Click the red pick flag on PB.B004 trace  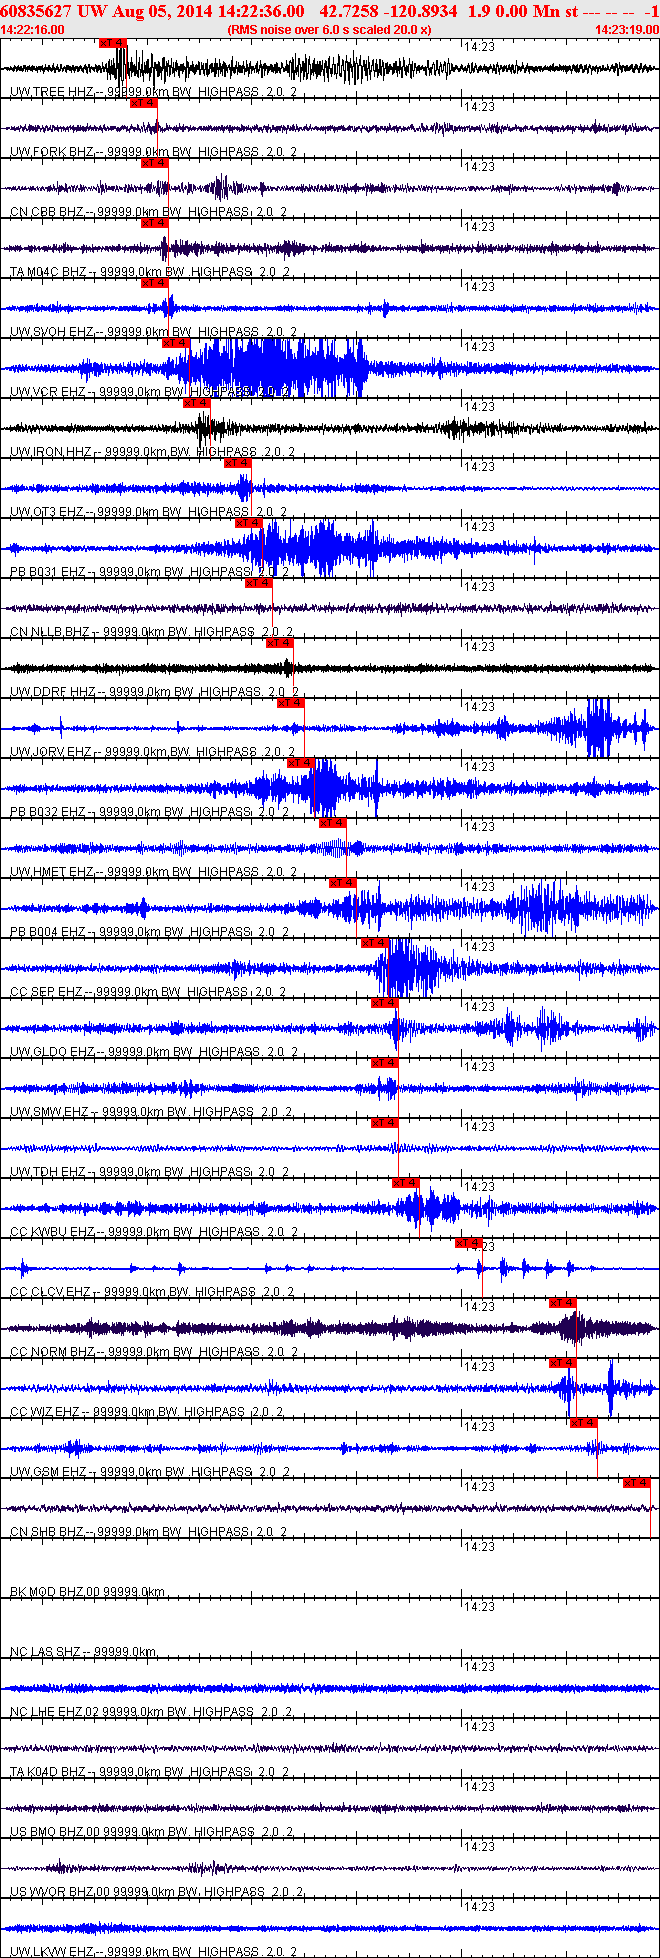click(x=343, y=883)
